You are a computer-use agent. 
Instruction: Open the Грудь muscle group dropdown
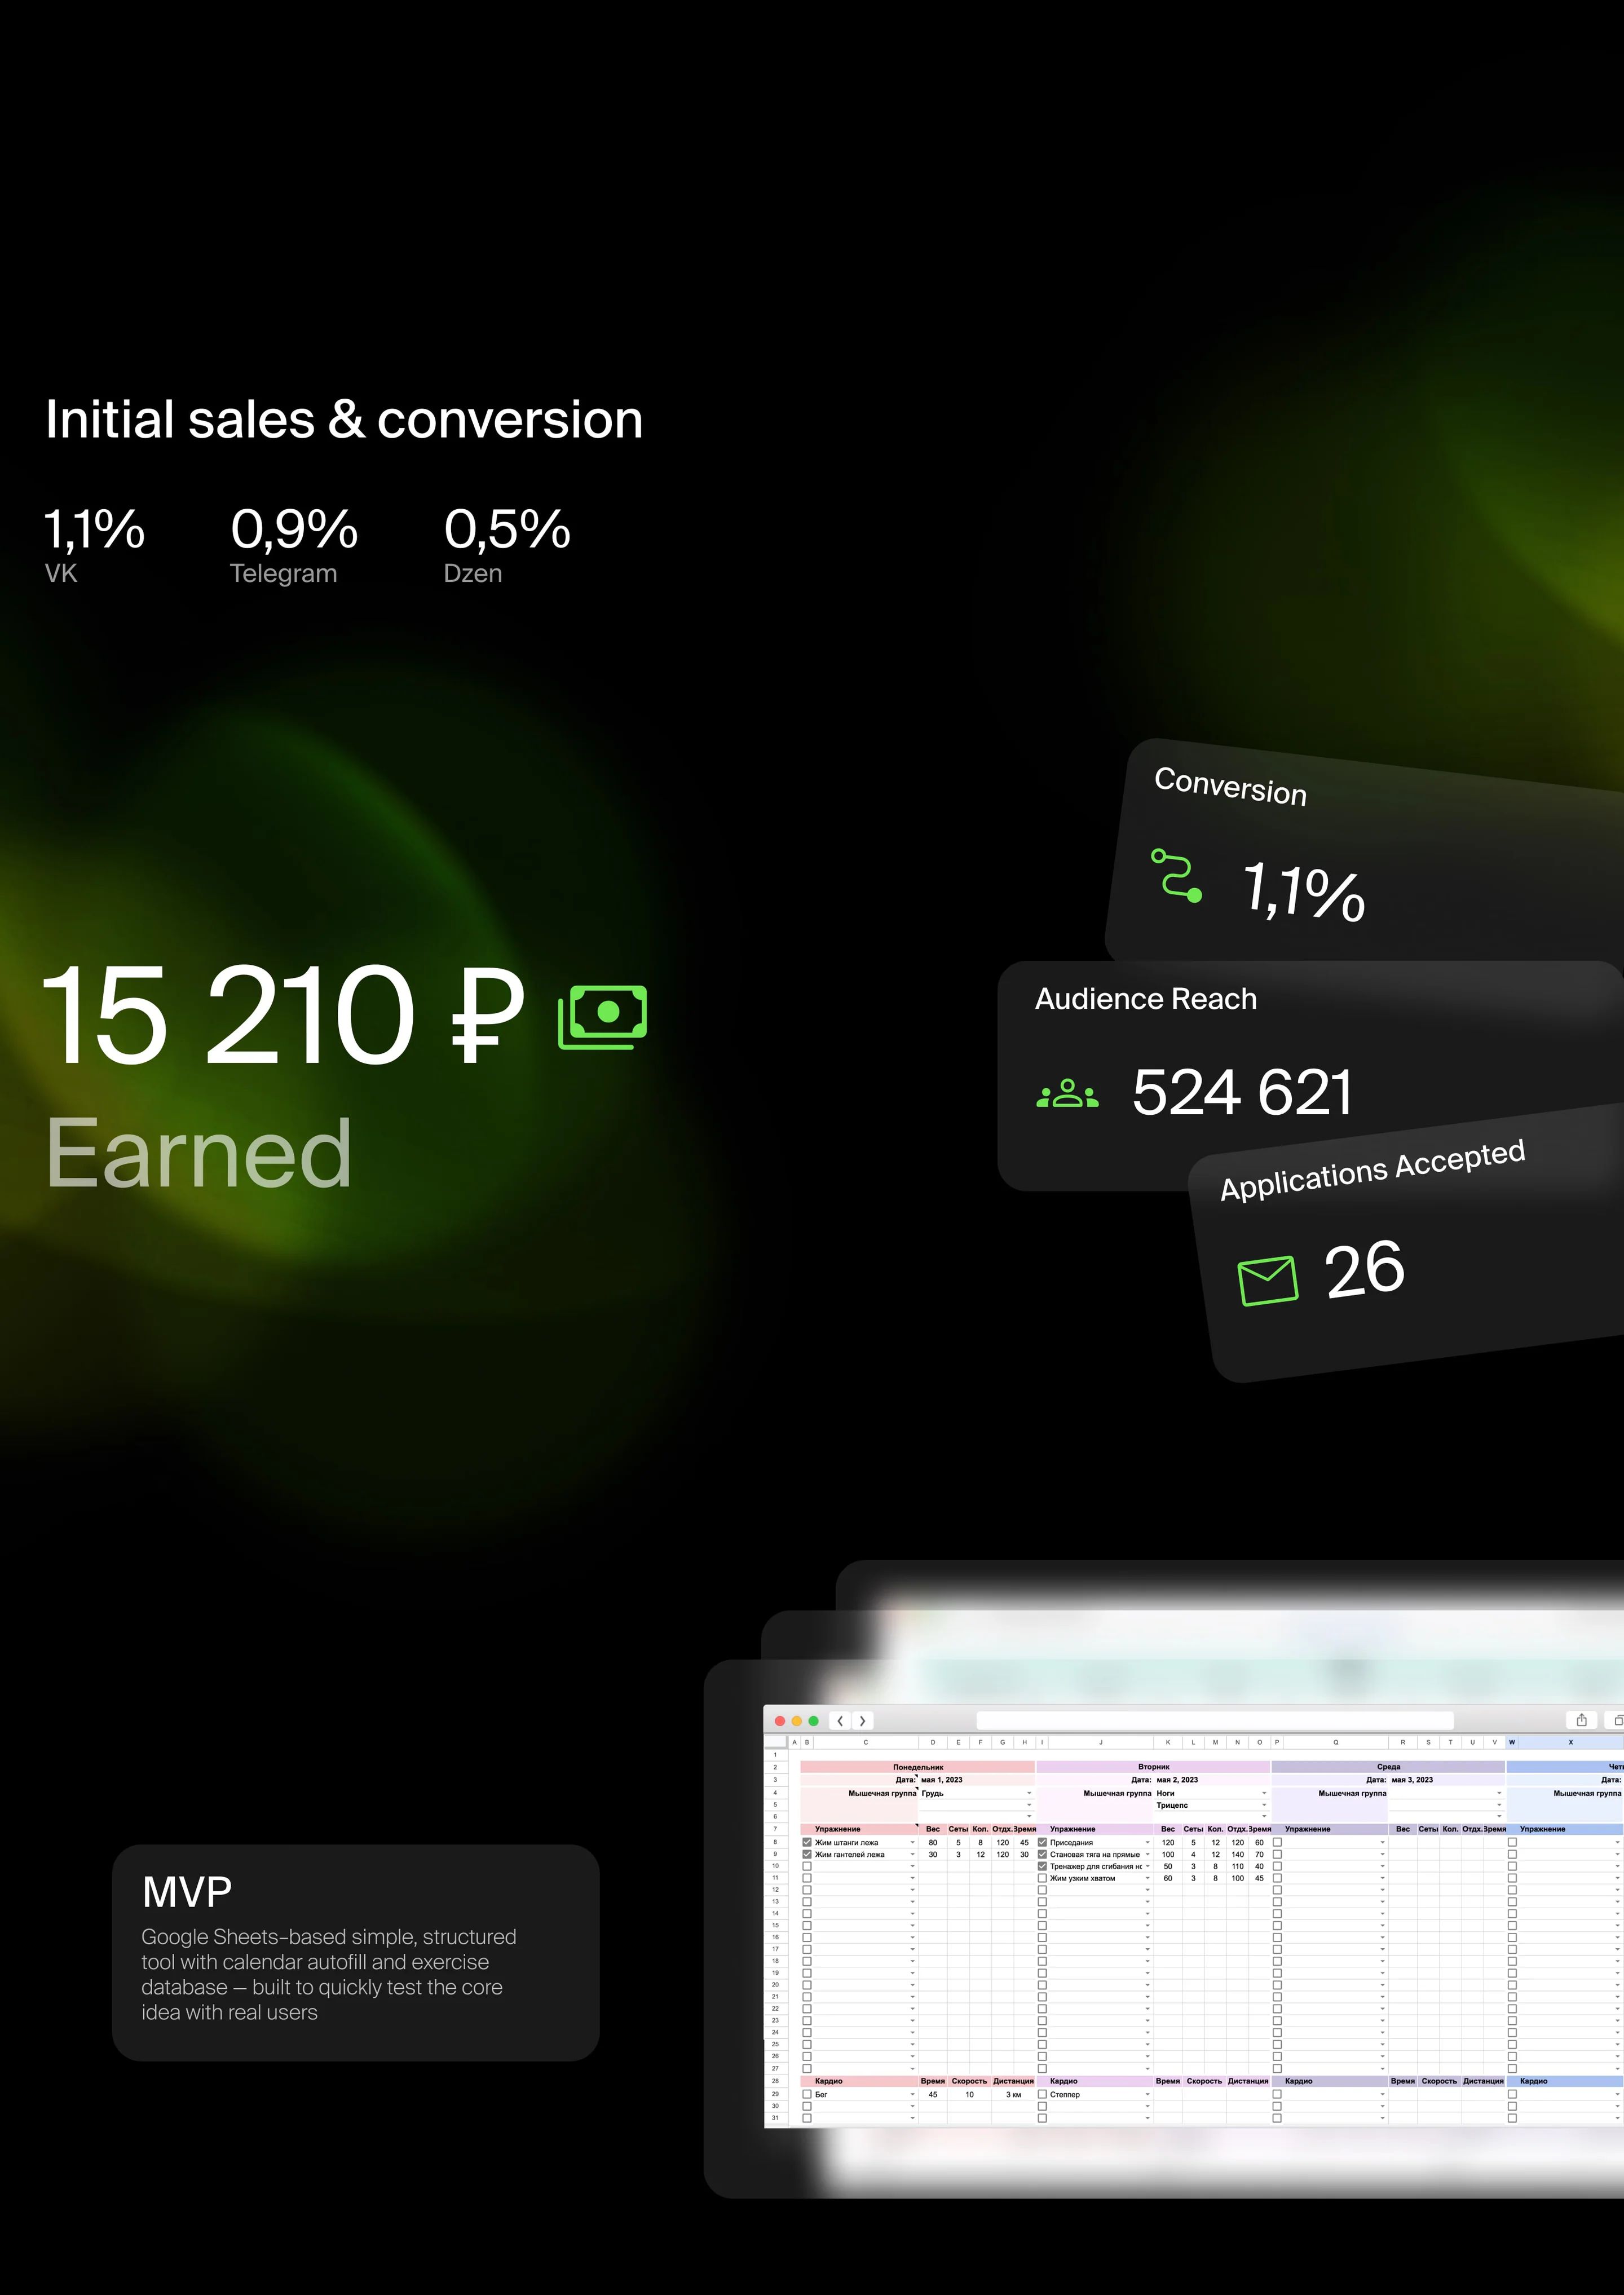pyautogui.click(x=1029, y=1794)
